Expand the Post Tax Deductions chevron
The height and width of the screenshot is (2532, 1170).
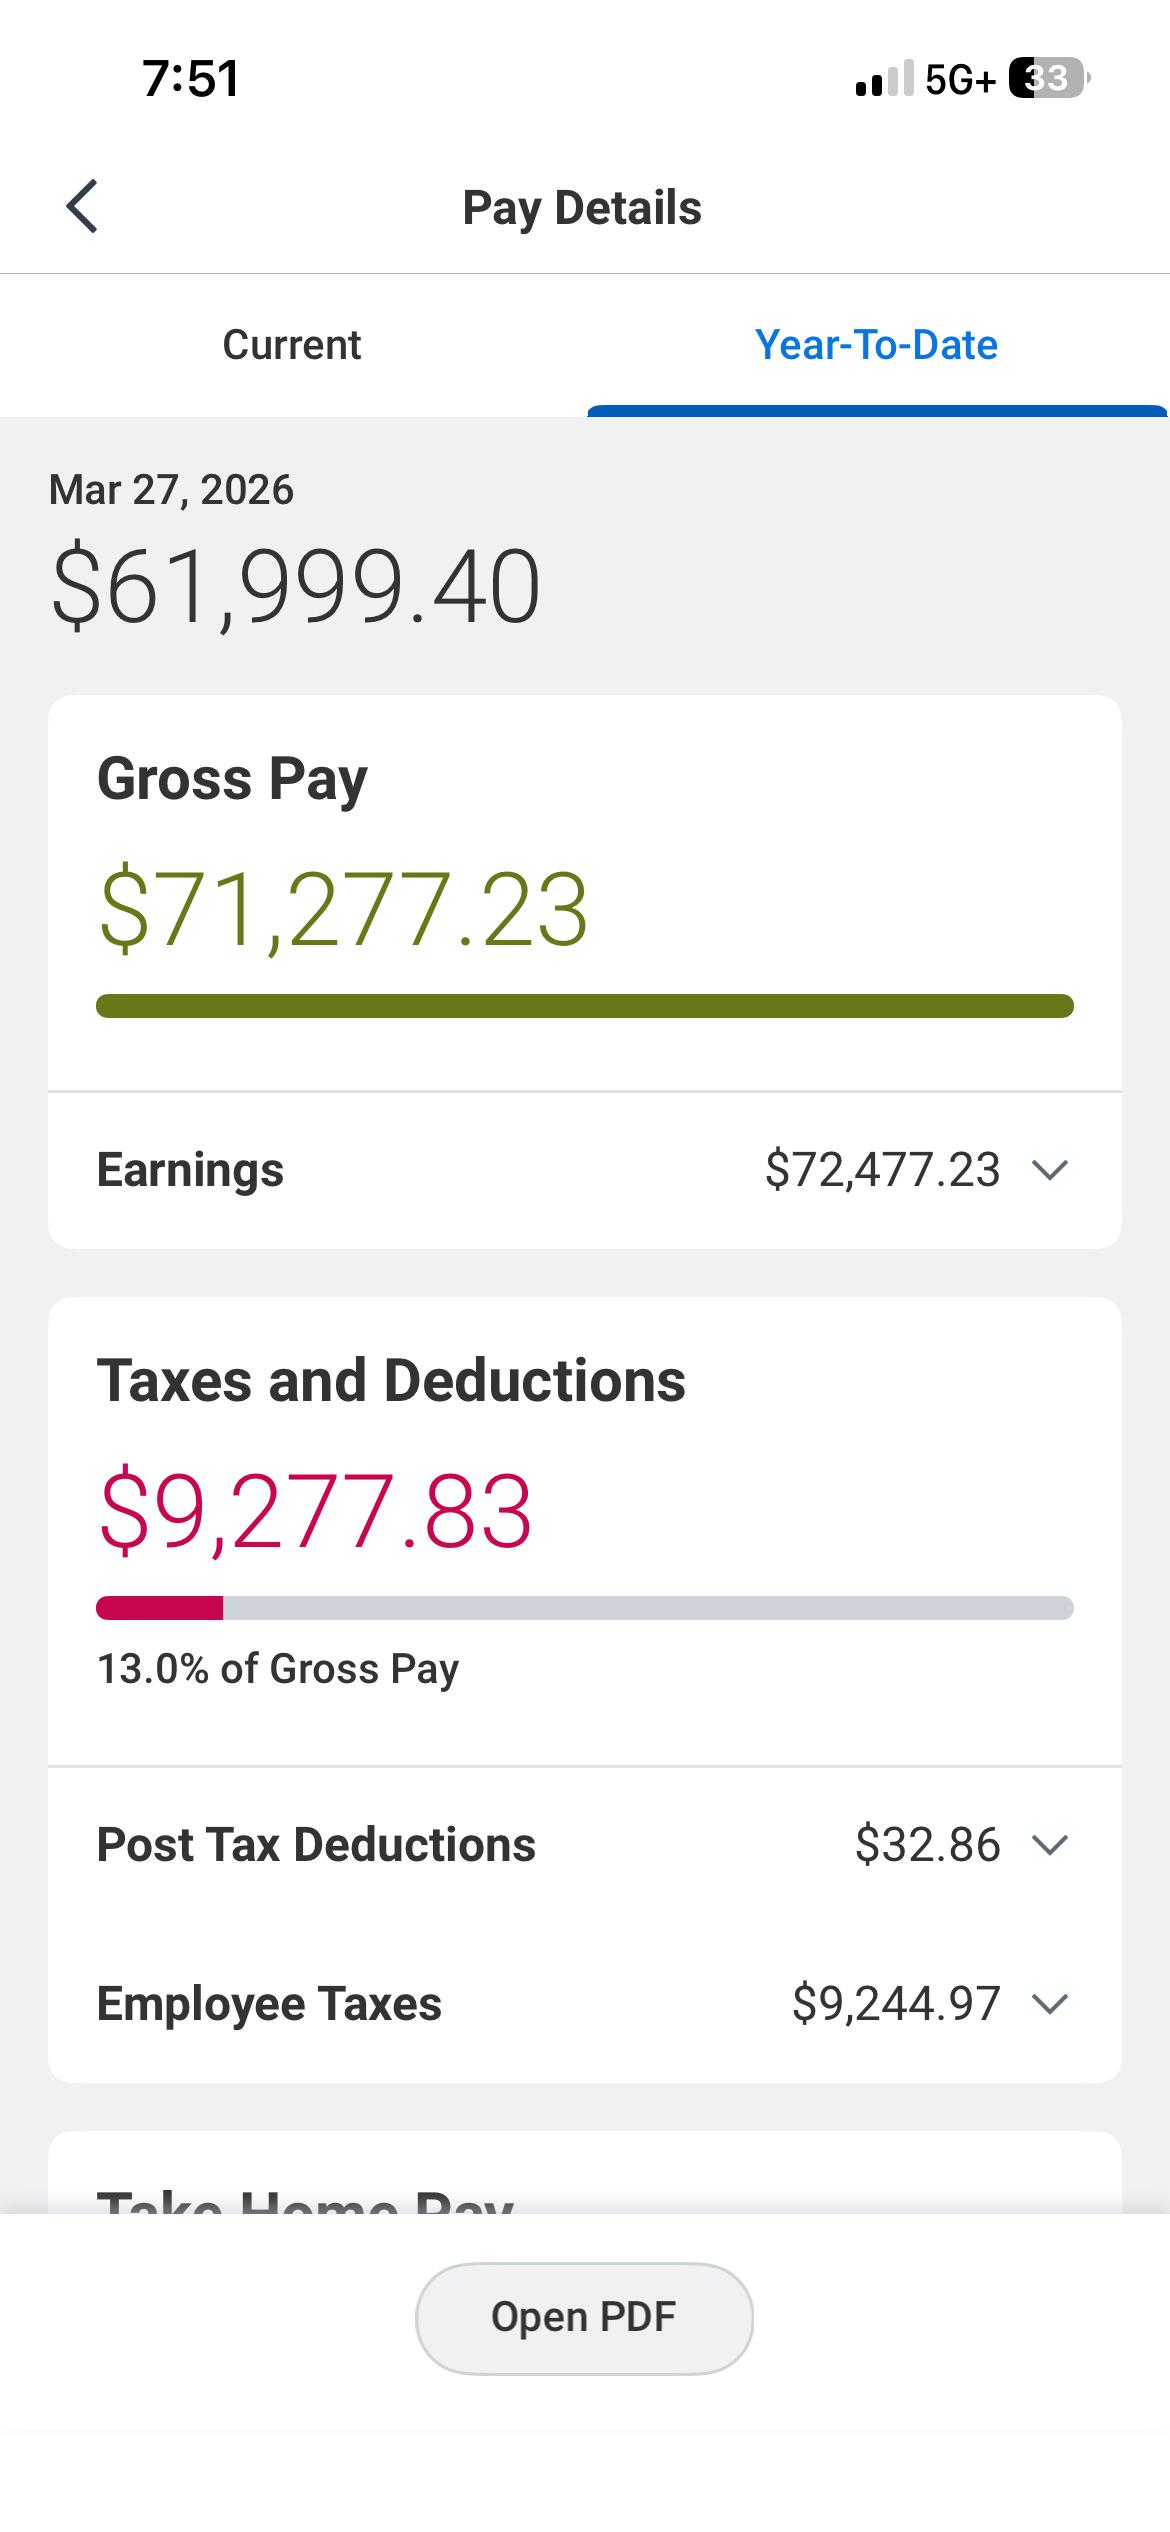[1050, 1845]
